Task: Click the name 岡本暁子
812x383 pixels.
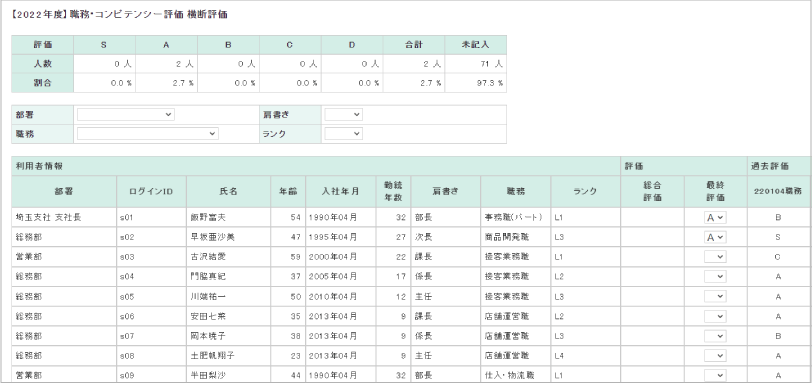Action: 208,336
